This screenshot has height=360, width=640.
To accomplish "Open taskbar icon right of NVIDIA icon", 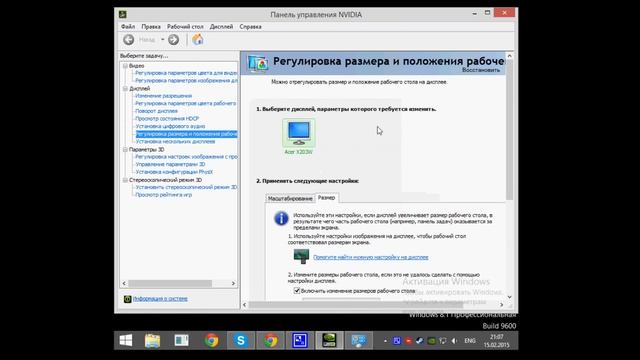I will coord(358,340).
